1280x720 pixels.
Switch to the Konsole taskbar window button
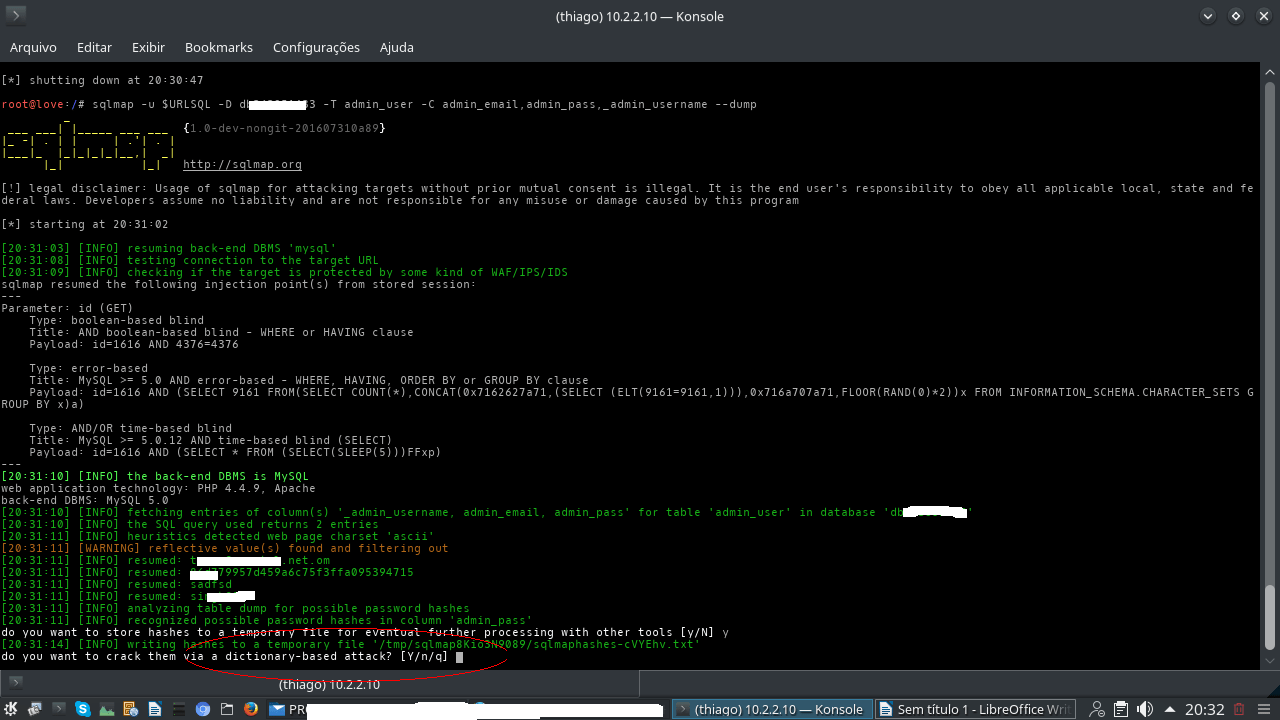click(771, 709)
